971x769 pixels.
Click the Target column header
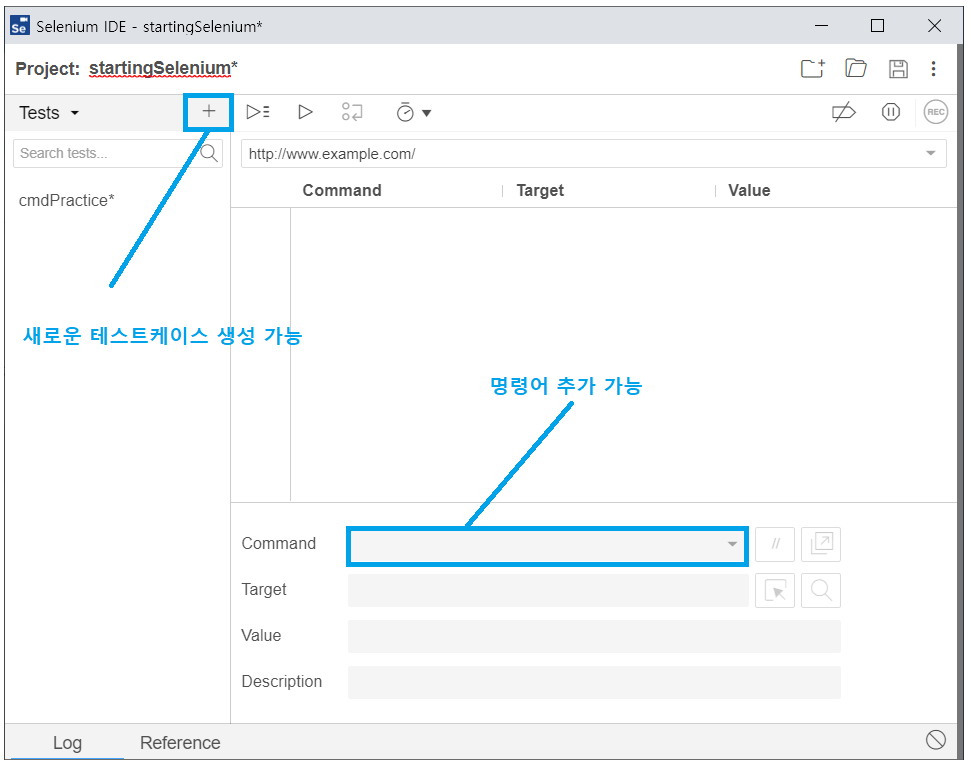[540, 191]
